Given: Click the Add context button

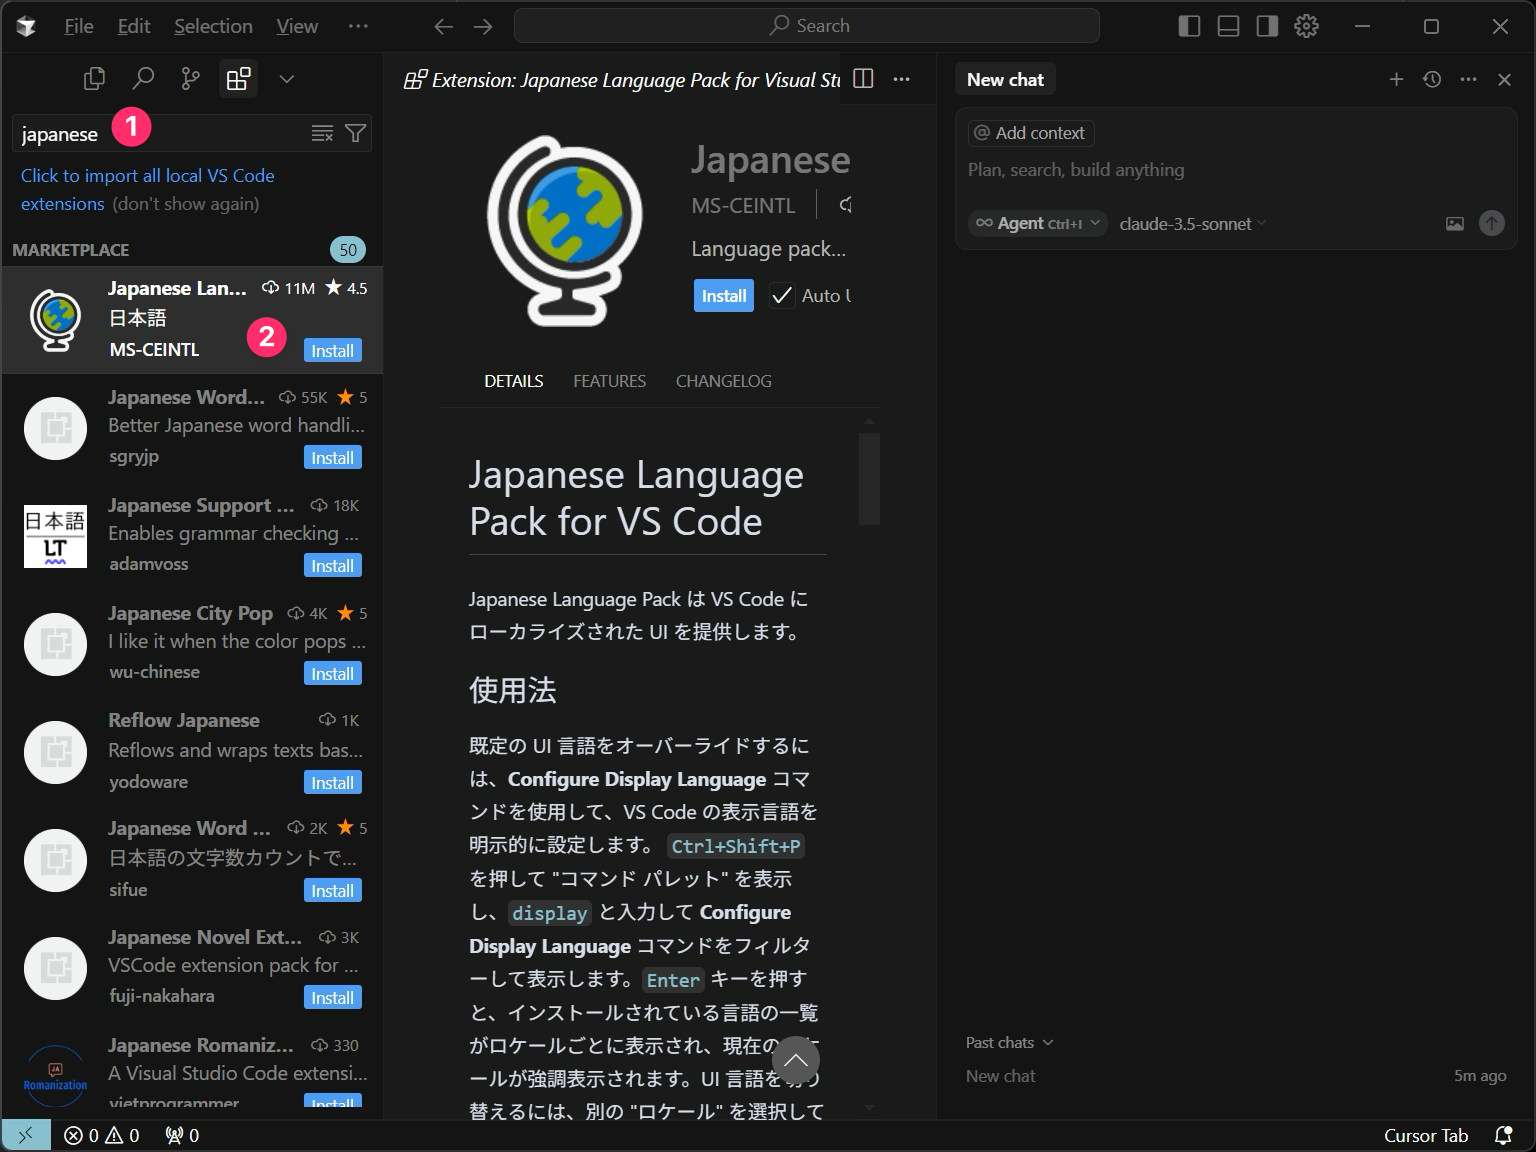Looking at the screenshot, I should tap(1030, 133).
